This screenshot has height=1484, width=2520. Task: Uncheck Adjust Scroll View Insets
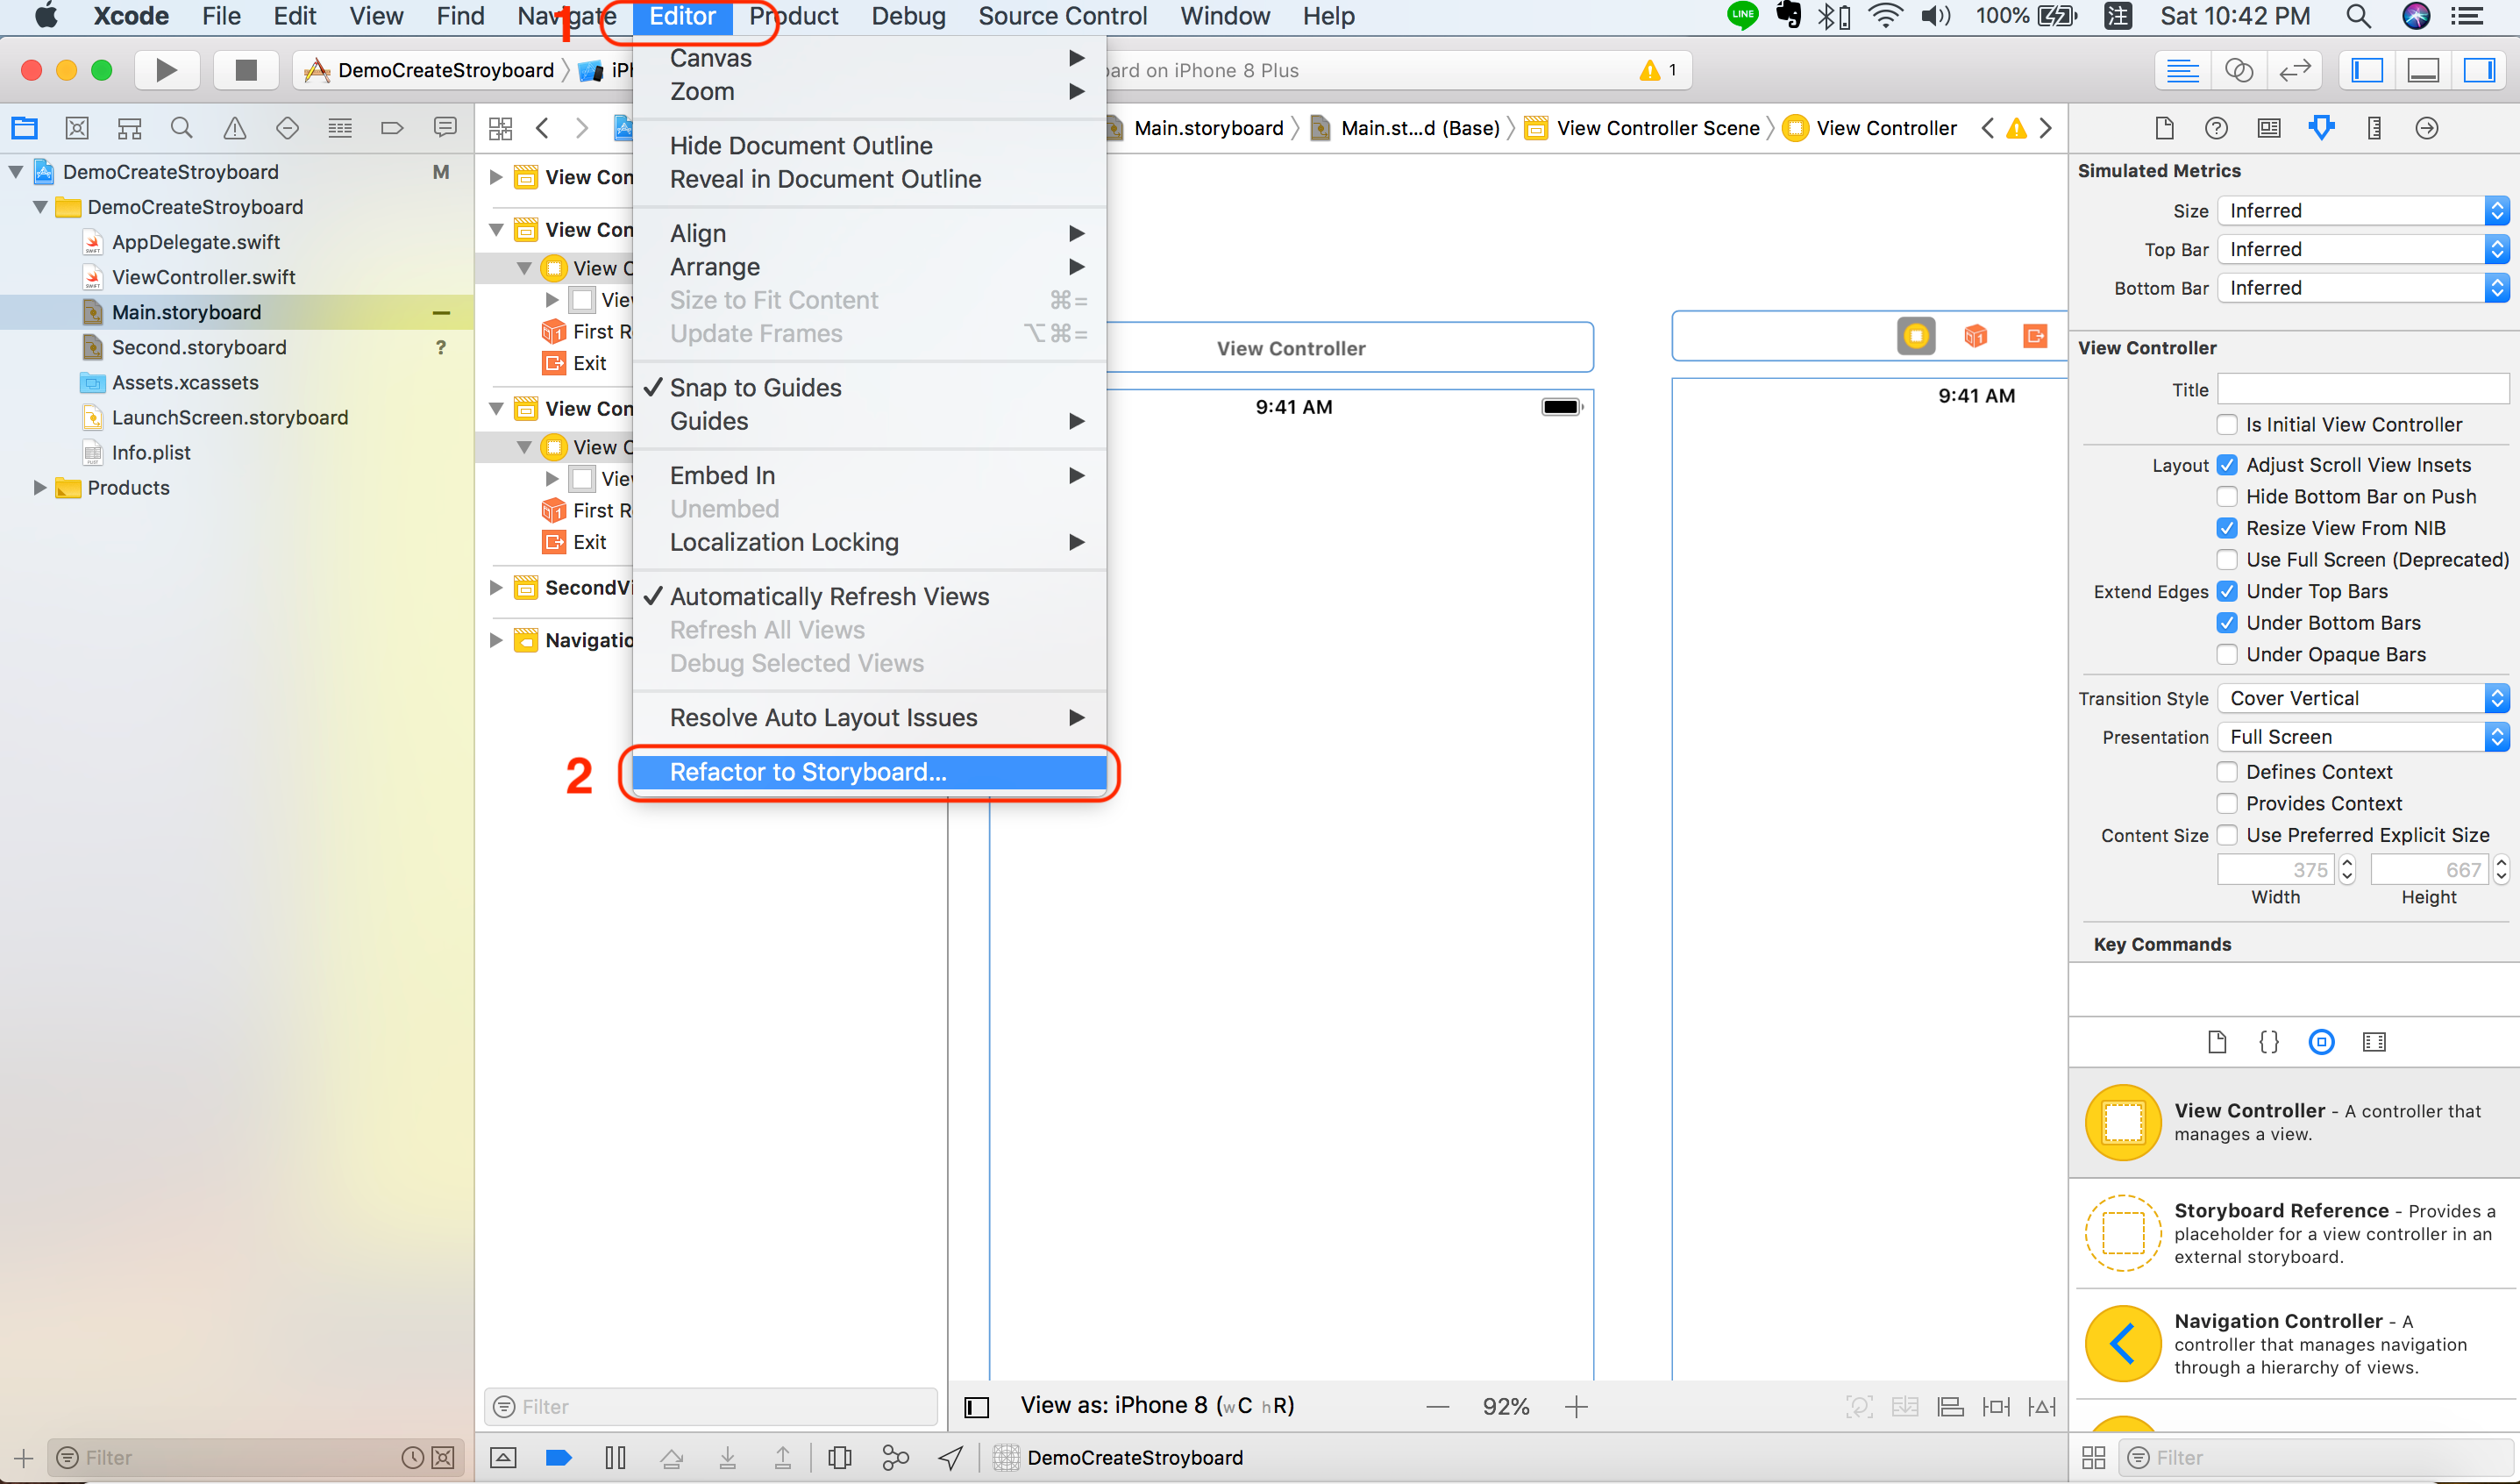click(x=2227, y=464)
